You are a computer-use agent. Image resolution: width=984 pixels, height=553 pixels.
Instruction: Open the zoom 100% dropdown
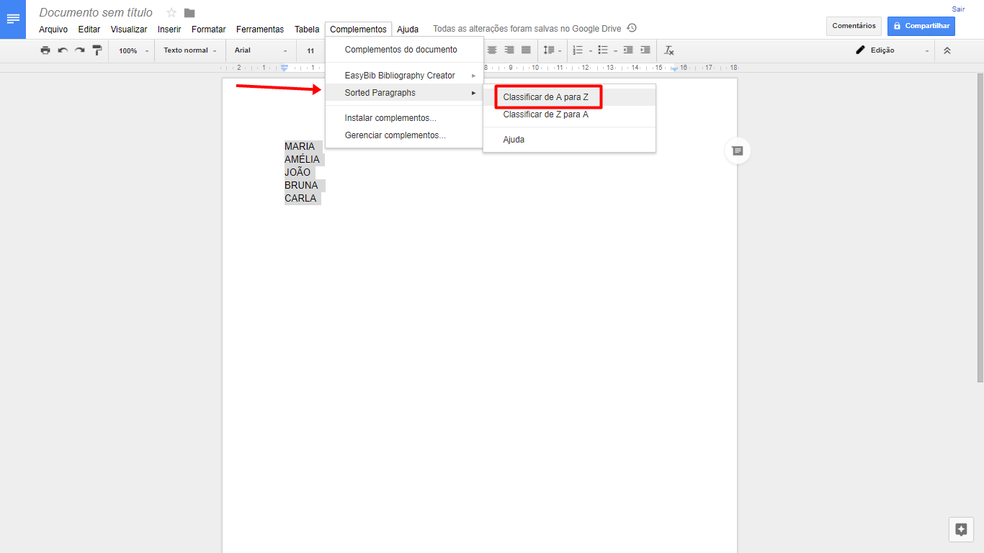(134, 50)
